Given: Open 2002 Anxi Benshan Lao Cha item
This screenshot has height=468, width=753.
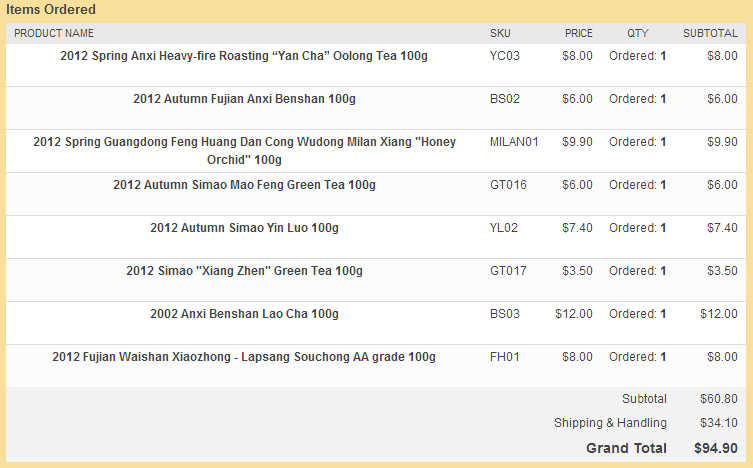Looking at the screenshot, I should click(x=244, y=314).
